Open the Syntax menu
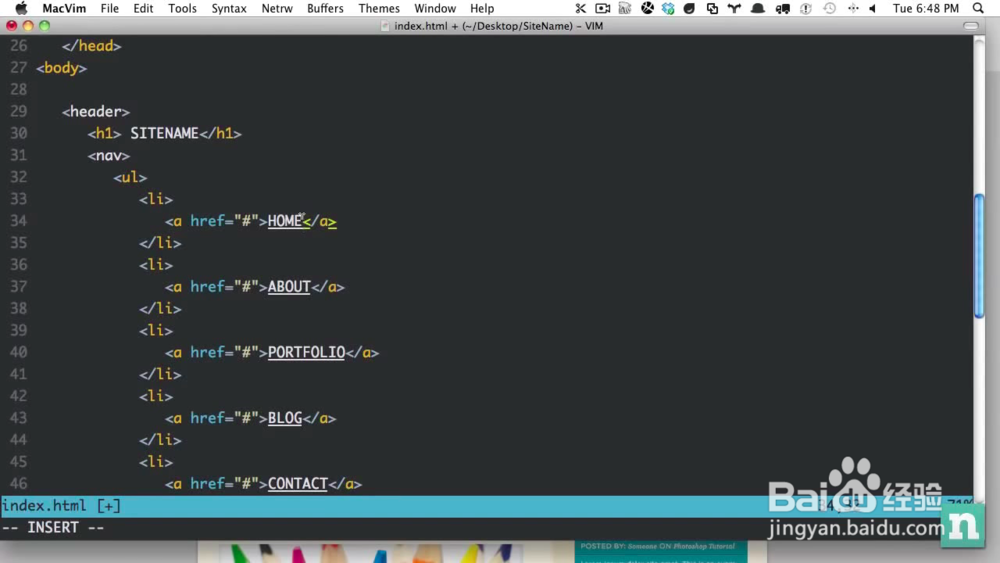Image resolution: width=1000 pixels, height=563 pixels. click(x=229, y=8)
